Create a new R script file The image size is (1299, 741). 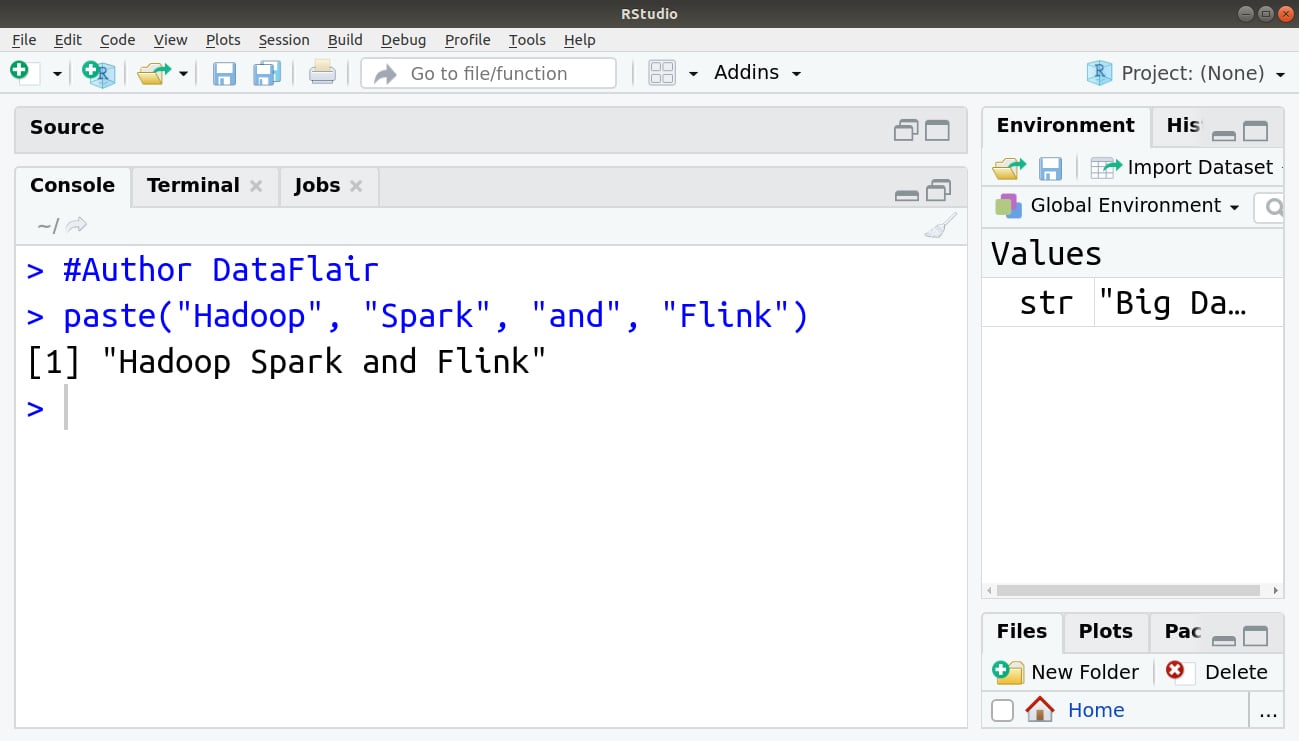(18, 72)
